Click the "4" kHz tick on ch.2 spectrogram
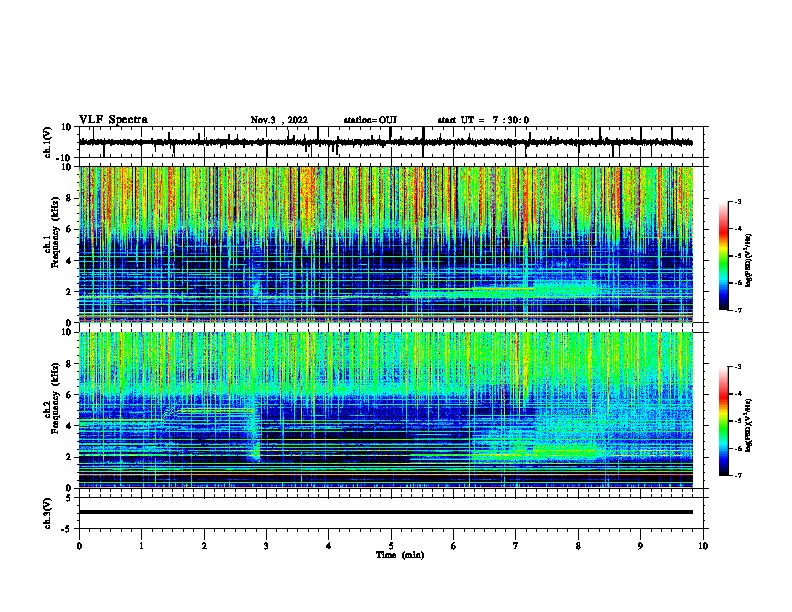792x612 pixels. [x=70, y=426]
